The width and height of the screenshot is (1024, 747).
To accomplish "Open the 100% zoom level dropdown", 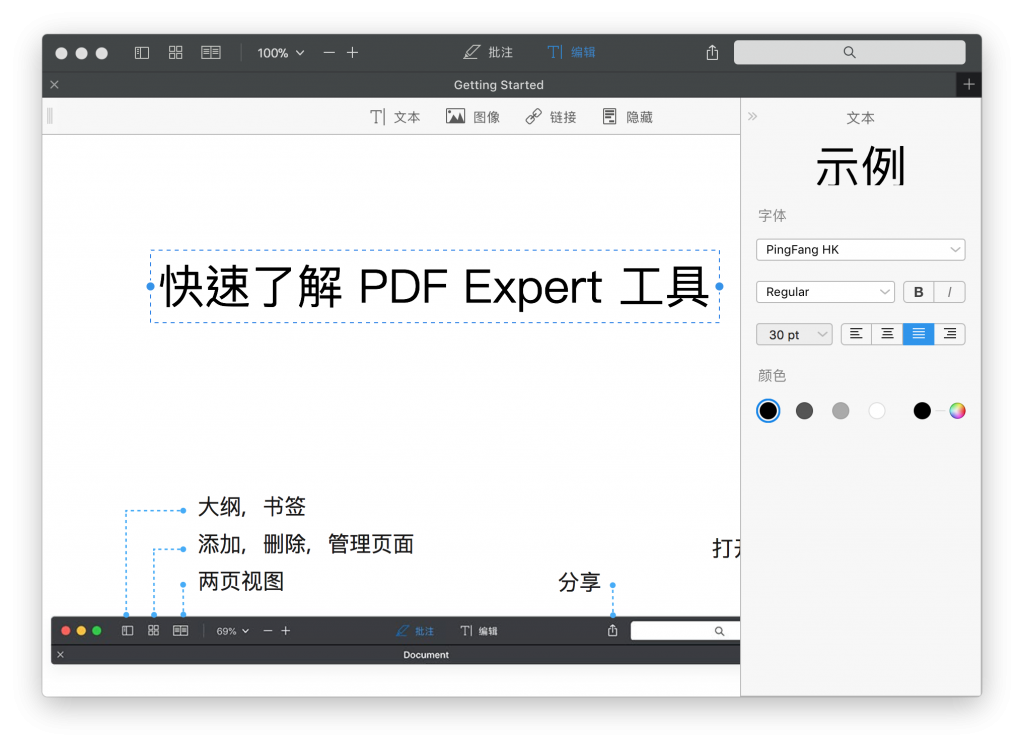I will pos(281,53).
